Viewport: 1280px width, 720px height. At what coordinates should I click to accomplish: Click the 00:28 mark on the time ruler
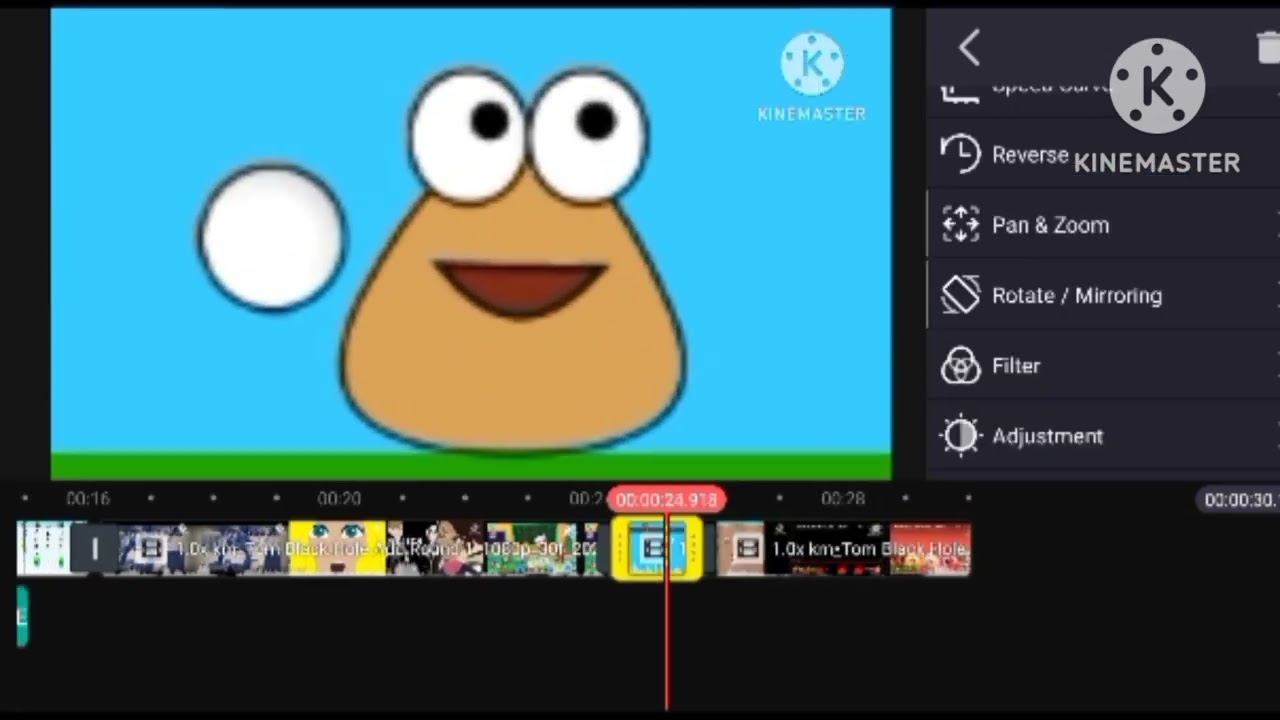(x=843, y=498)
